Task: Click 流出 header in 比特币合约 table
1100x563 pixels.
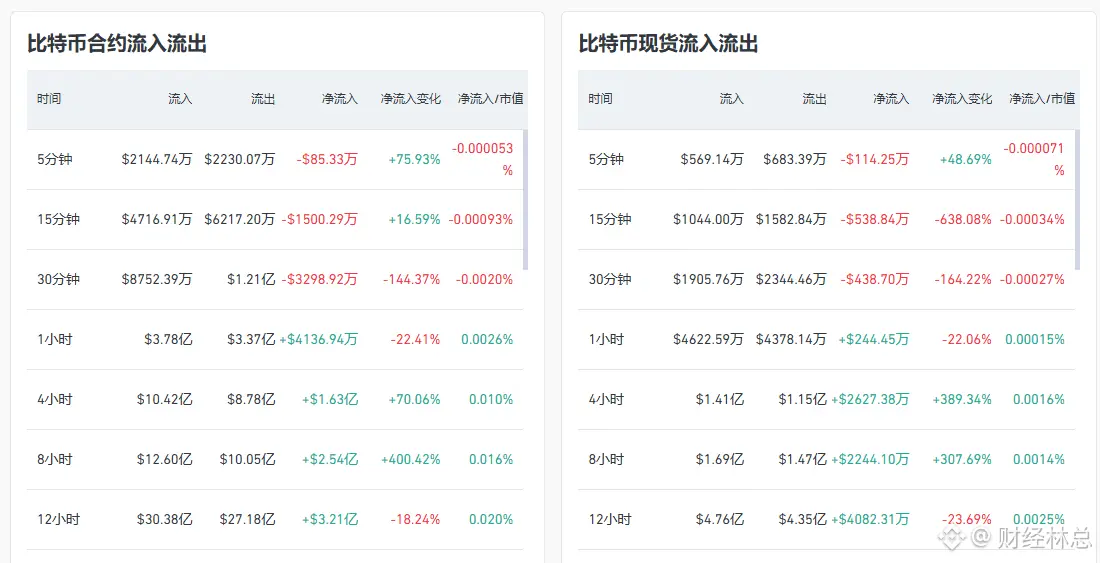Action: (x=263, y=99)
